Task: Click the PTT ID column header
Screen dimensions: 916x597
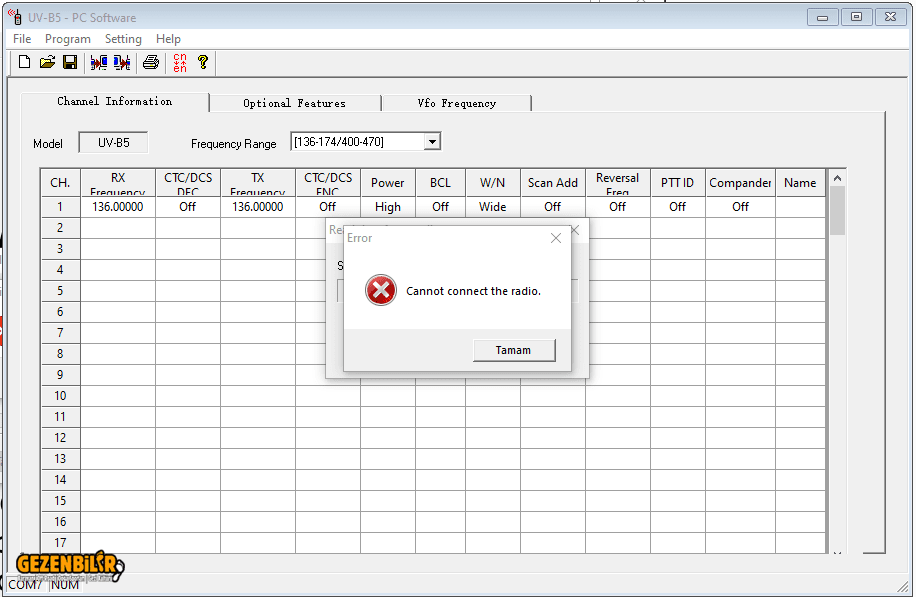Action: [x=678, y=183]
